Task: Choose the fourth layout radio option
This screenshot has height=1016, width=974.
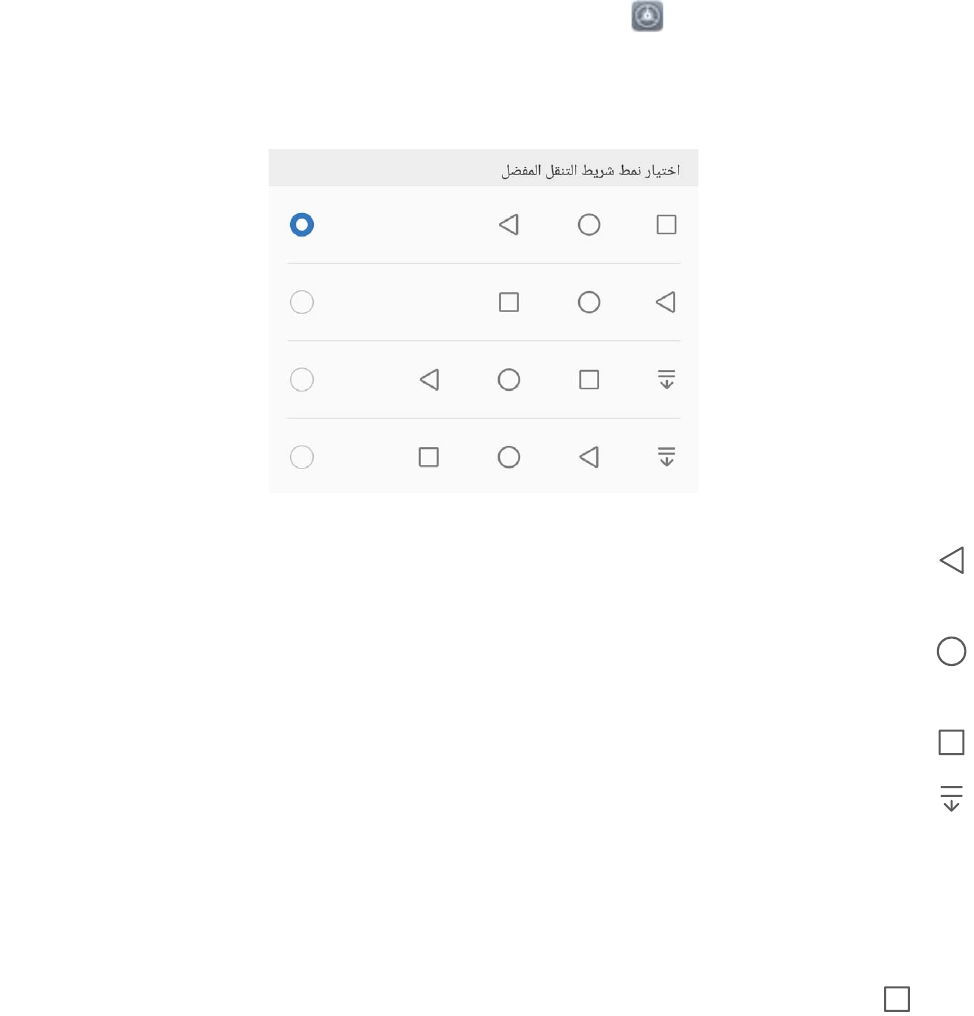Action: [x=301, y=457]
